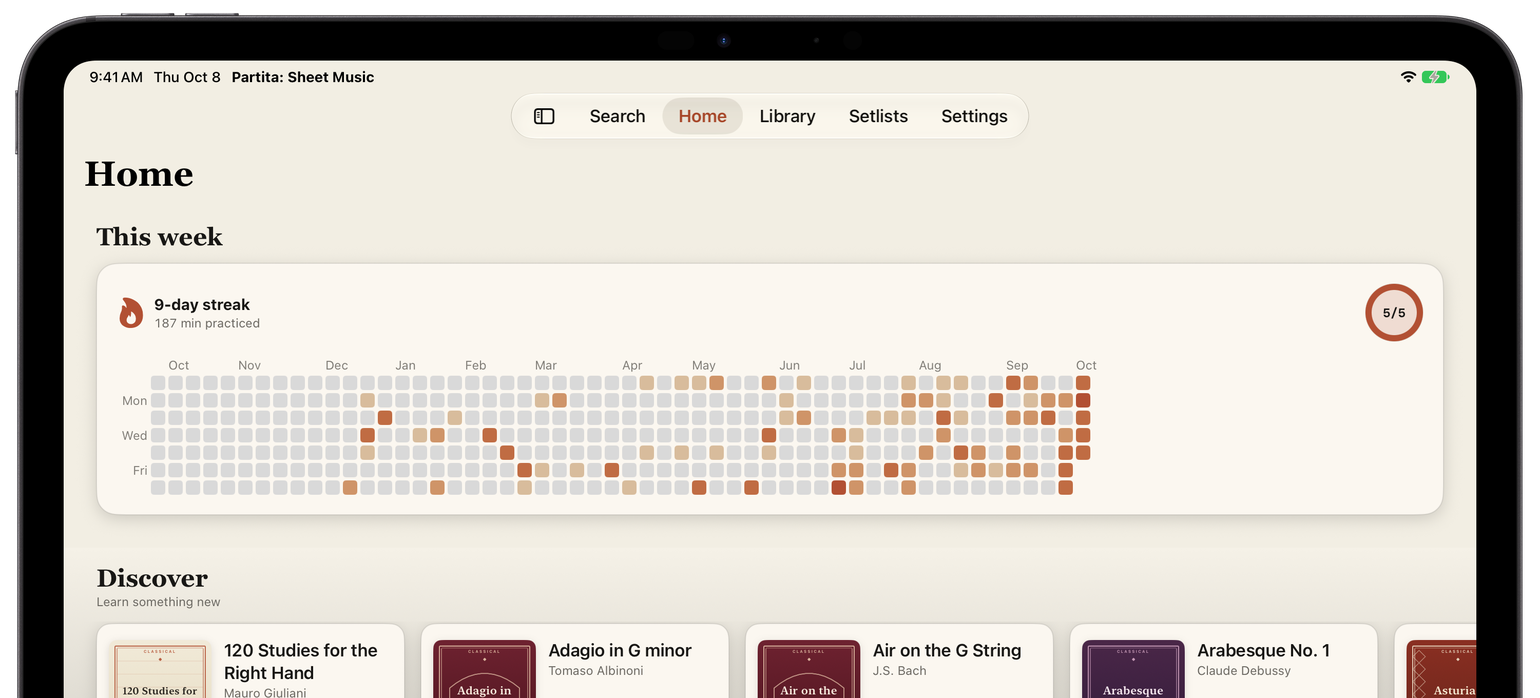Click the 'Adagio in G minor' title
This screenshot has width=1540, height=698.
coord(620,650)
